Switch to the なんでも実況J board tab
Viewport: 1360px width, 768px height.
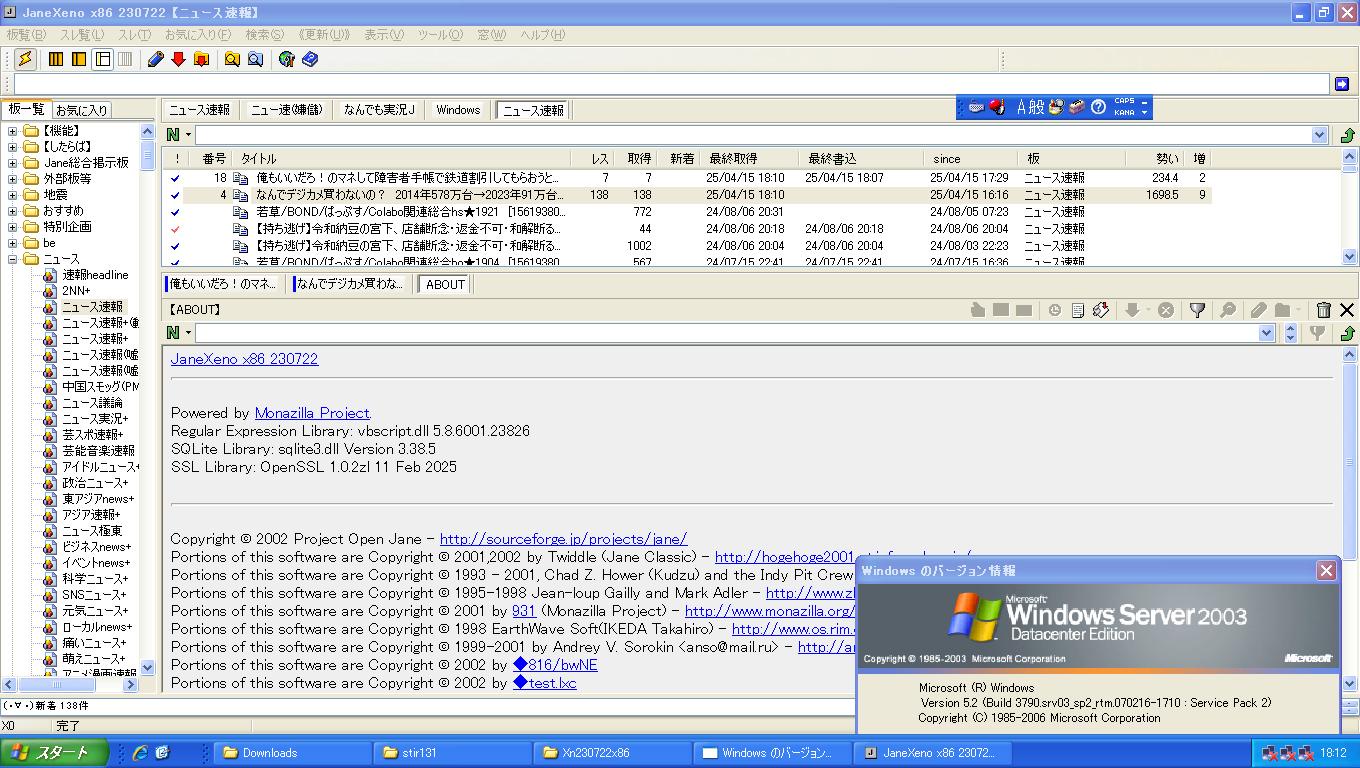[379, 110]
